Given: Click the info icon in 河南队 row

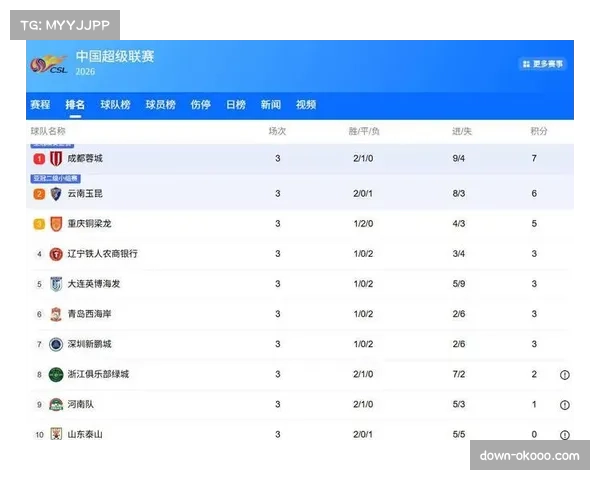Looking at the screenshot, I should (565, 405).
